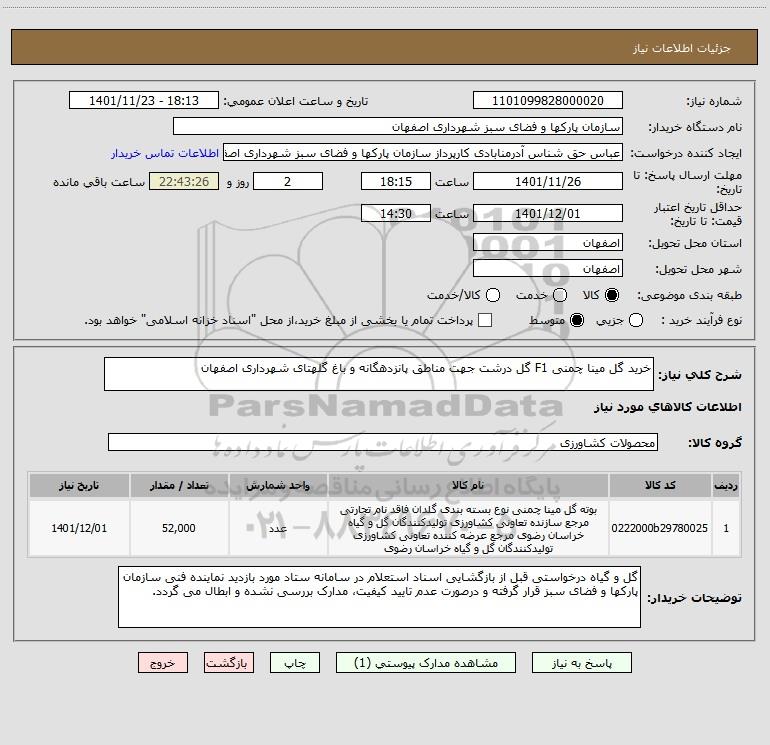Click buyer notes text area
770x745 pixels.
379,597
